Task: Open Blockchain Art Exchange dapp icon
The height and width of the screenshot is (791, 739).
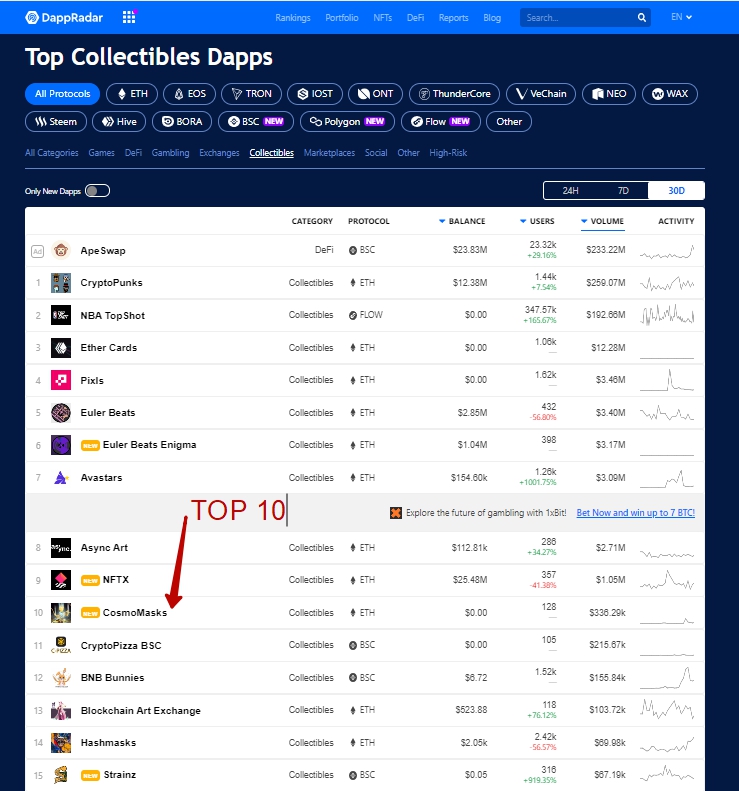Action: (61, 710)
